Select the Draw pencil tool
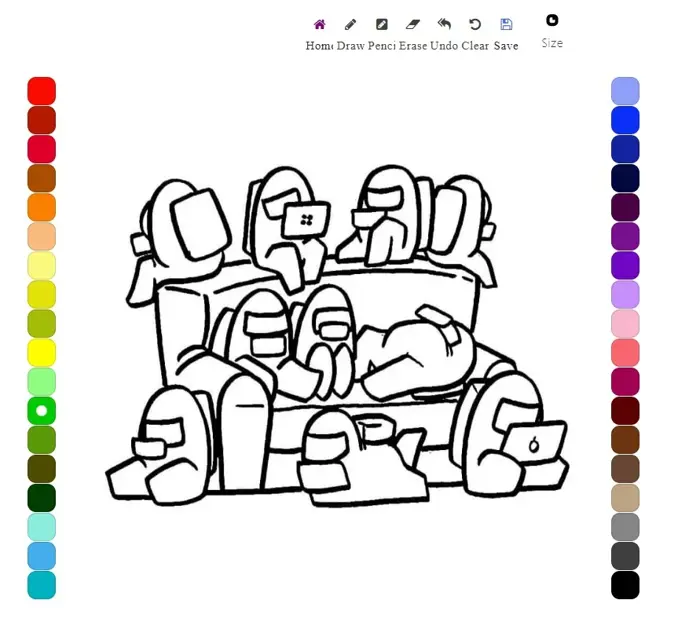The width and height of the screenshot is (700, 622). click(x=350, y=25)
